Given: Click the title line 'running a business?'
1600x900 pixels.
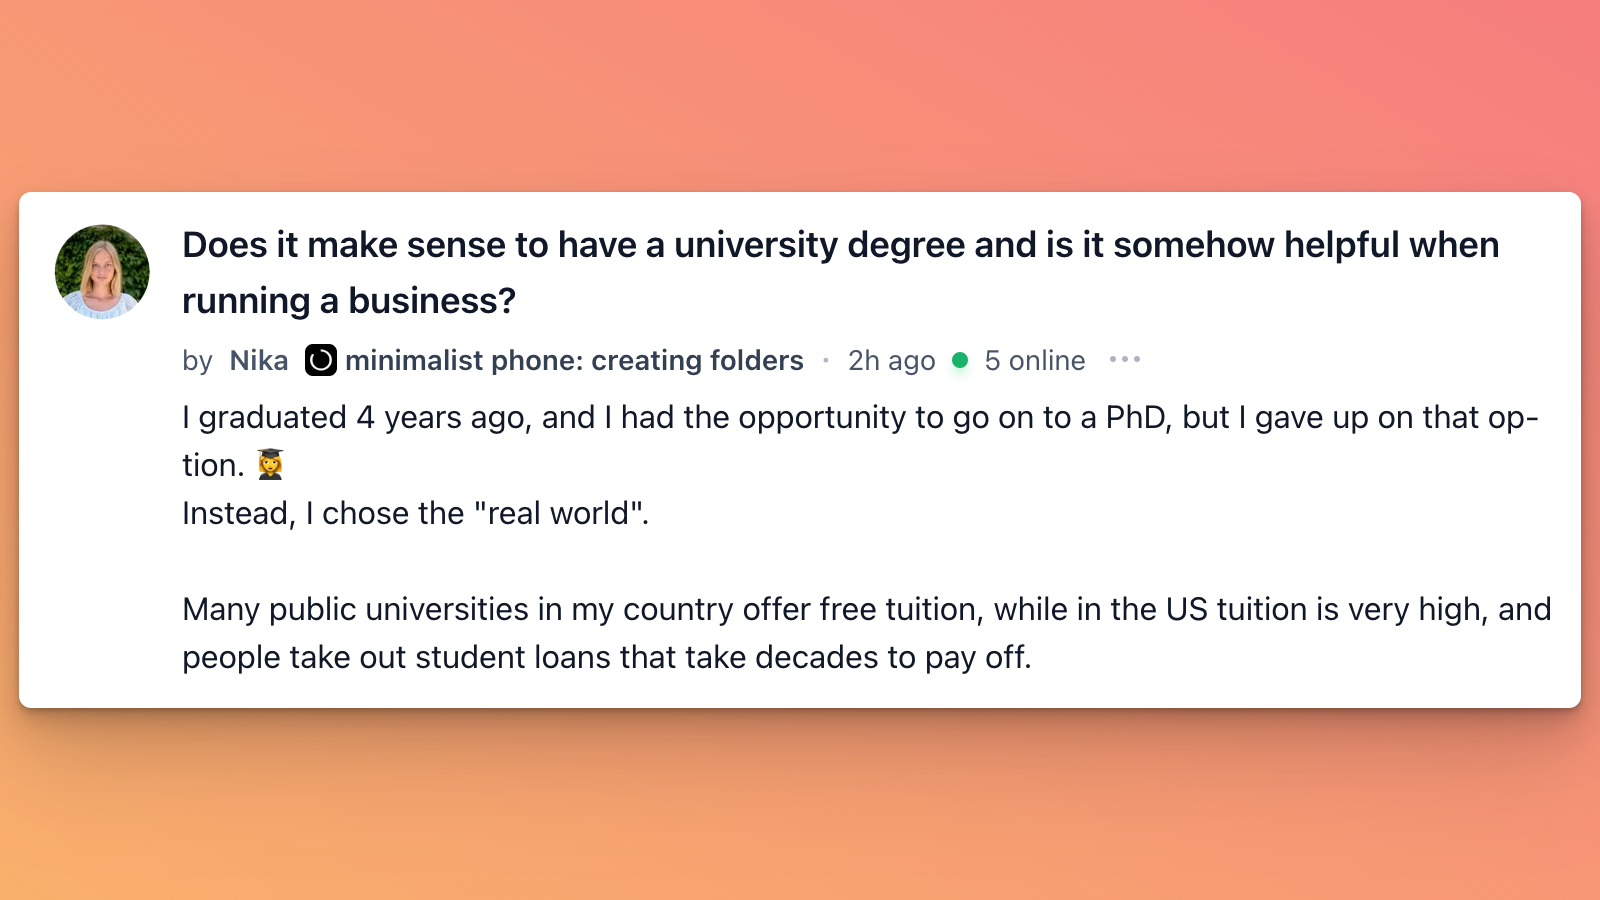Looking at the screenshot, I should 349,300.
